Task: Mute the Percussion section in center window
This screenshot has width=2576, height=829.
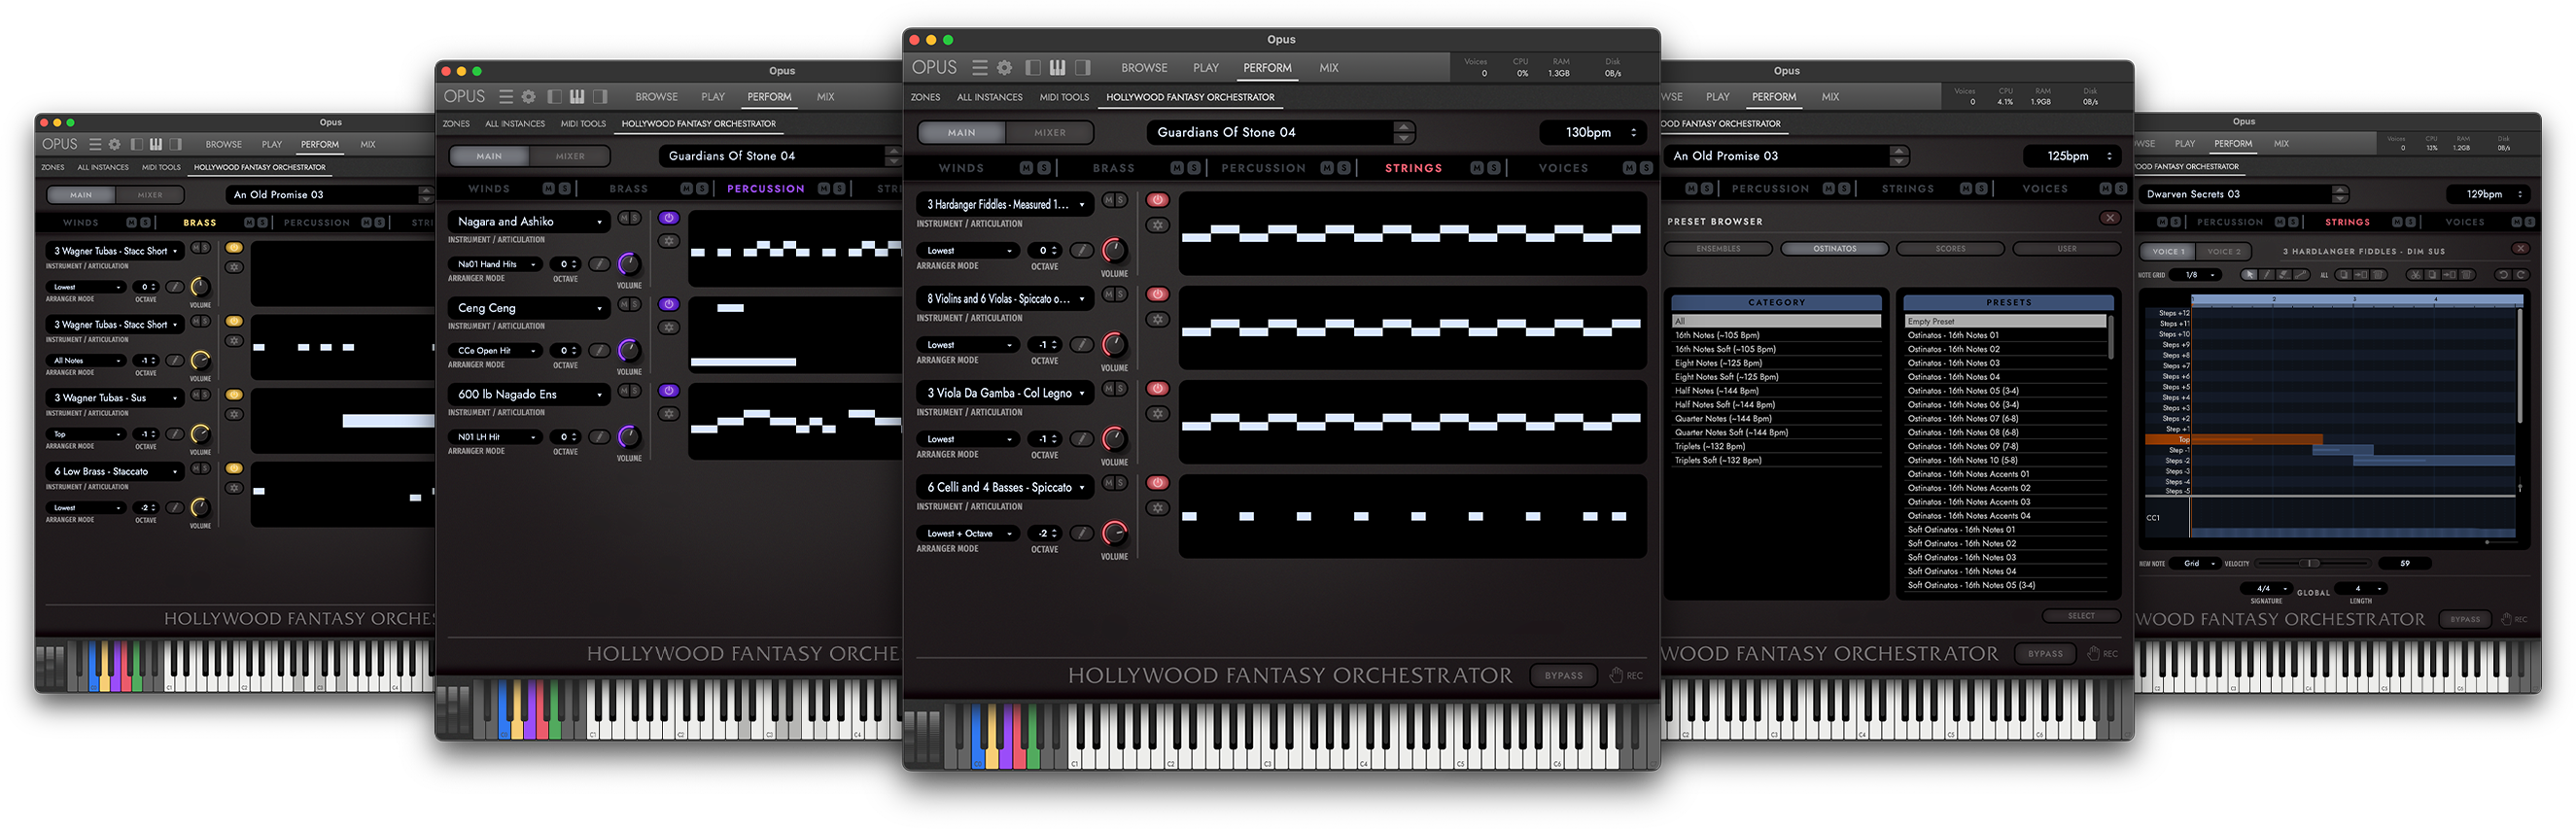Action: point(1327,168)
